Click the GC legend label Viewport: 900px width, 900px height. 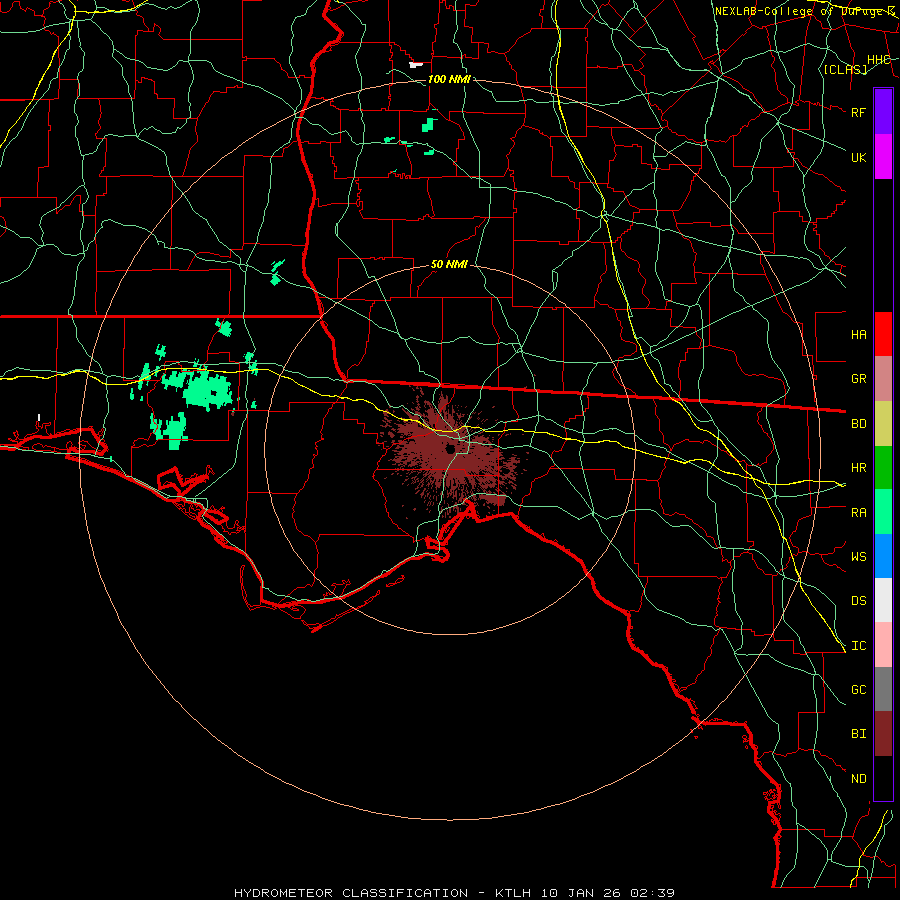point(858,690)
